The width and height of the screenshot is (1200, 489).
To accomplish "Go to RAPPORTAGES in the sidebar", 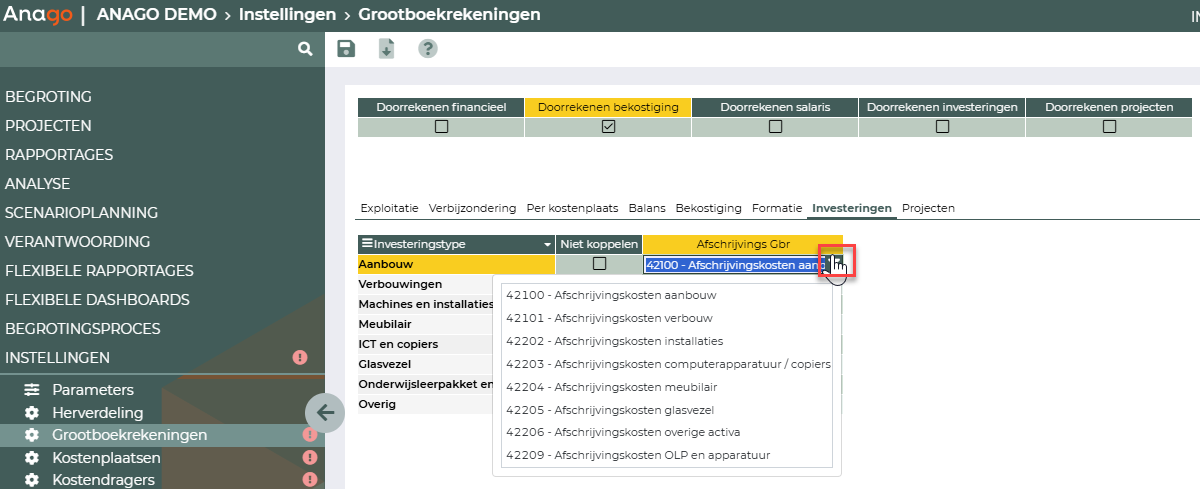I will click(59, 155).
